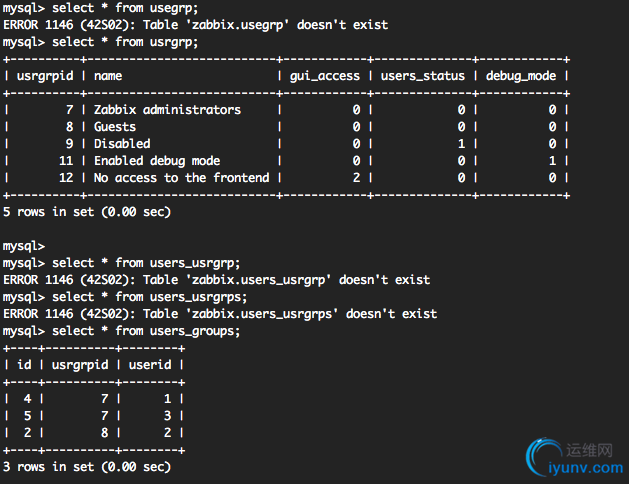Click the id column header in users_groups
The height and width of the screenshot is (484, 629).
pyautogui.click(x=24, y=365)
